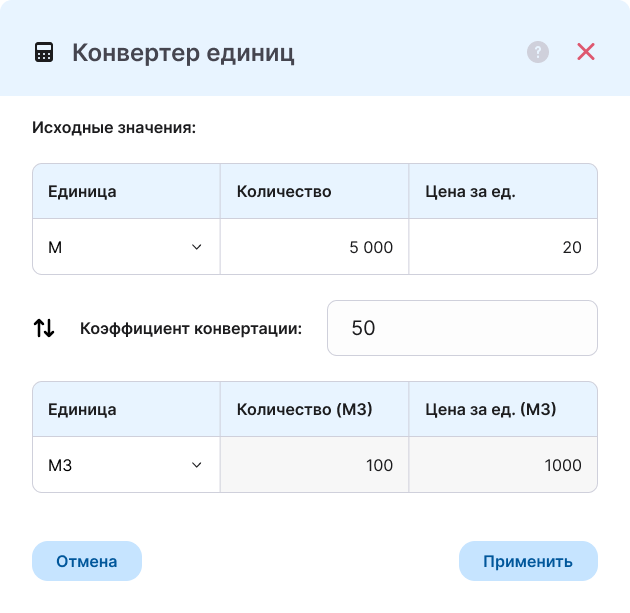The width and height of the screenshot is (630, 613).
Task: Click the source quantity field with 5 000
Action: coord(314,247)
